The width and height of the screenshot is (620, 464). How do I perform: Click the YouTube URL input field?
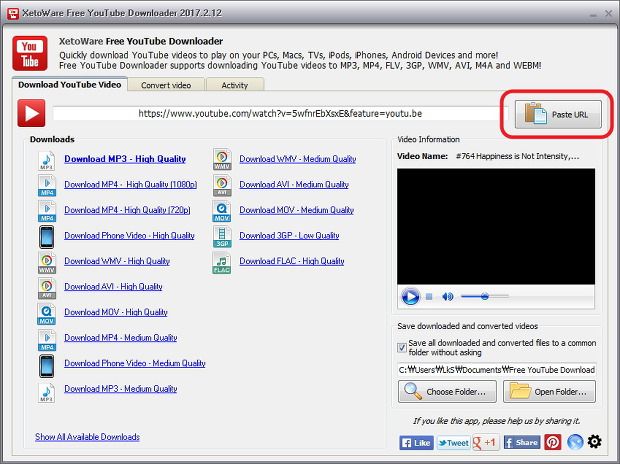280,114
